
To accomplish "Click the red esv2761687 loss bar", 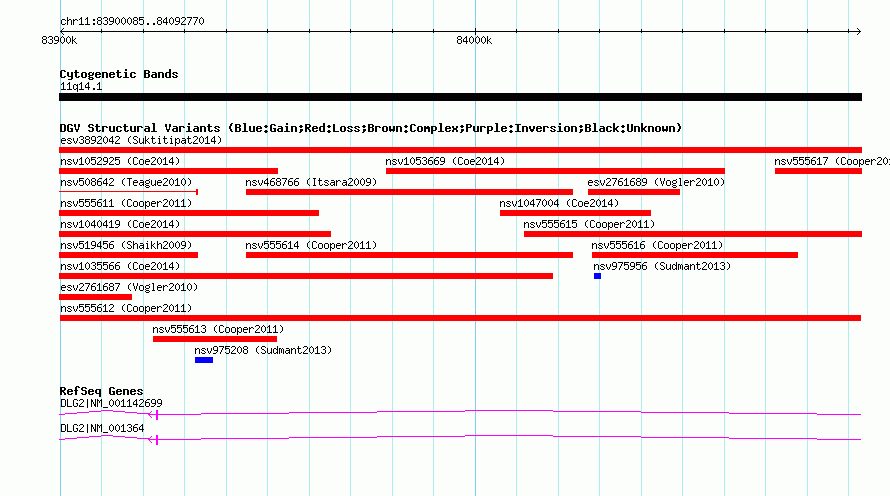I will [95, 297].
